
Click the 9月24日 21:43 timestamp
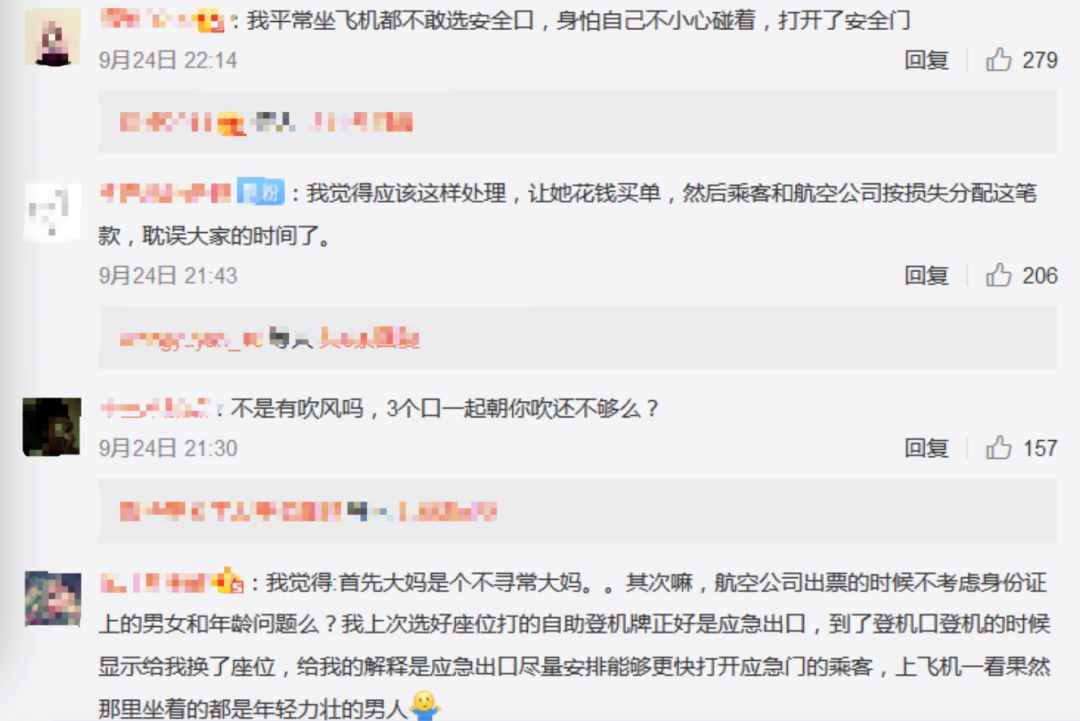click(x=167, y=275)
